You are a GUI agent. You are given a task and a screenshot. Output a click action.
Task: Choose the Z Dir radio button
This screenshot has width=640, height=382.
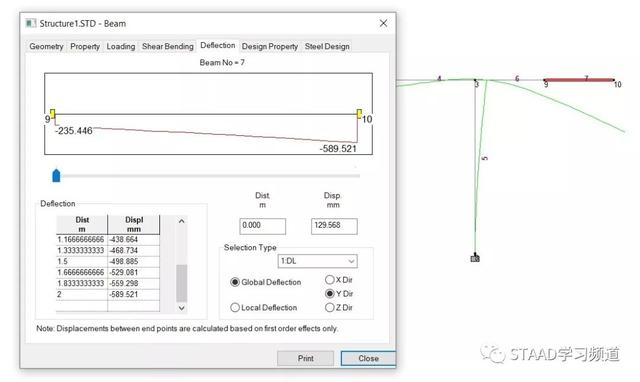[339, 307]
